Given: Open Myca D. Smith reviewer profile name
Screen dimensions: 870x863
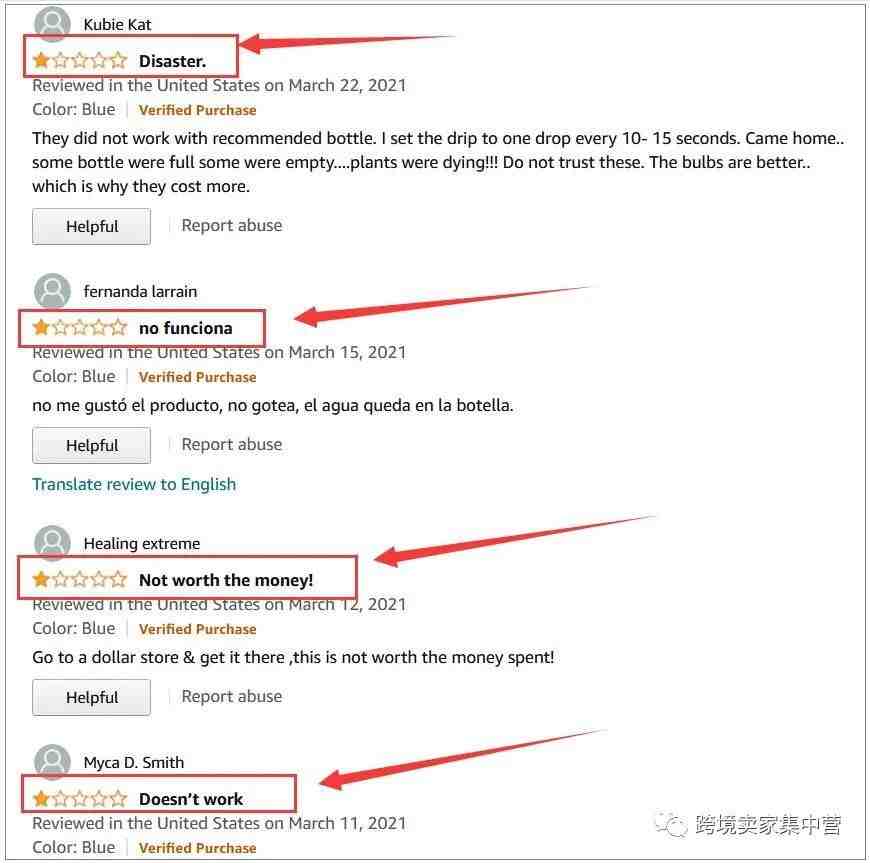Looking at the screenshot, I should click(134, 763).
